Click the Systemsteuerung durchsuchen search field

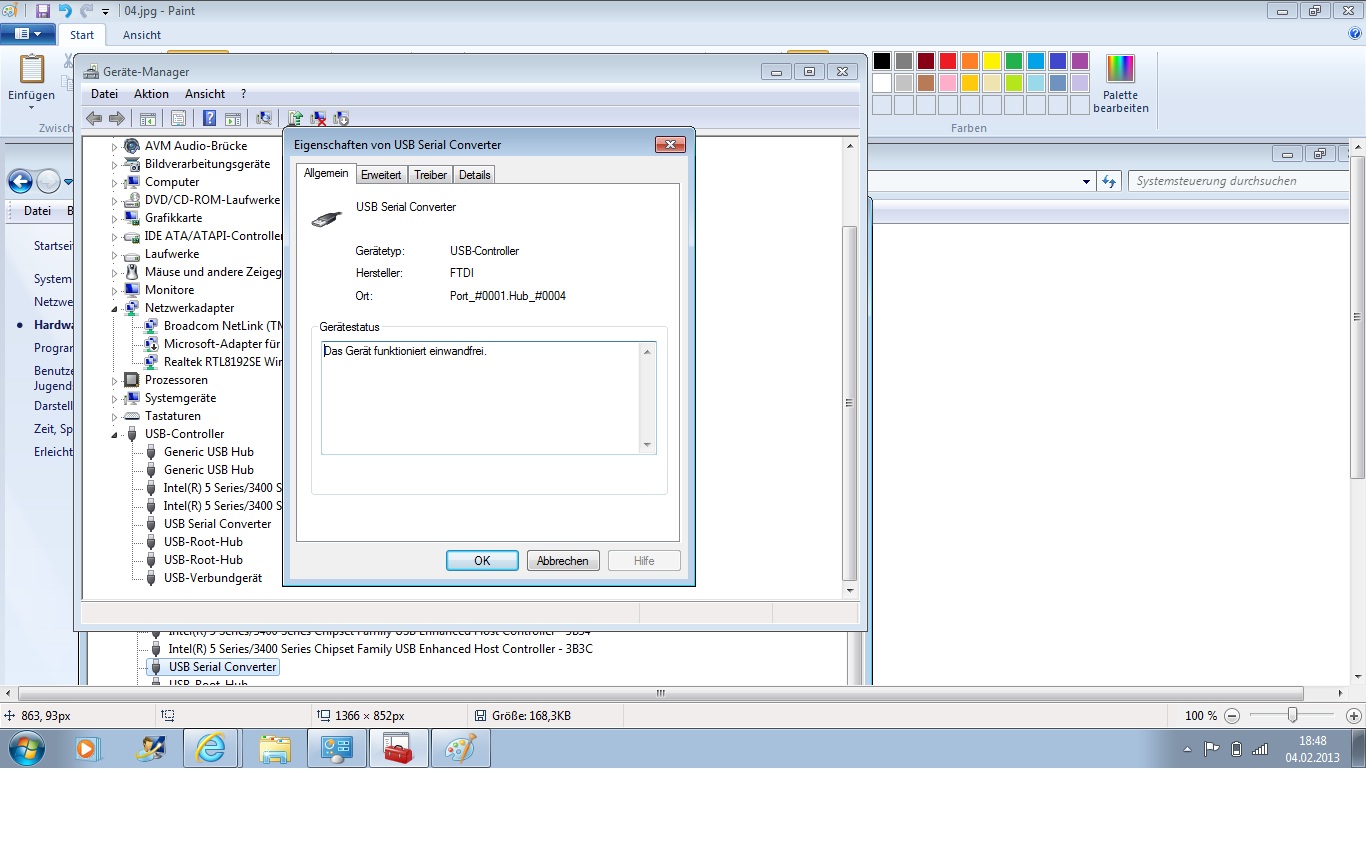pos(1240,181)
